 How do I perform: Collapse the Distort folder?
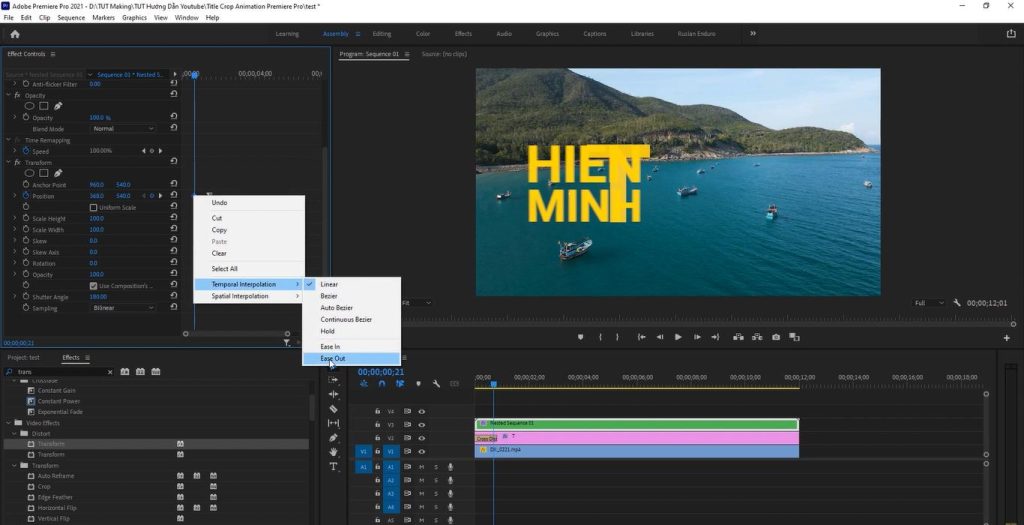click(14, 434)
